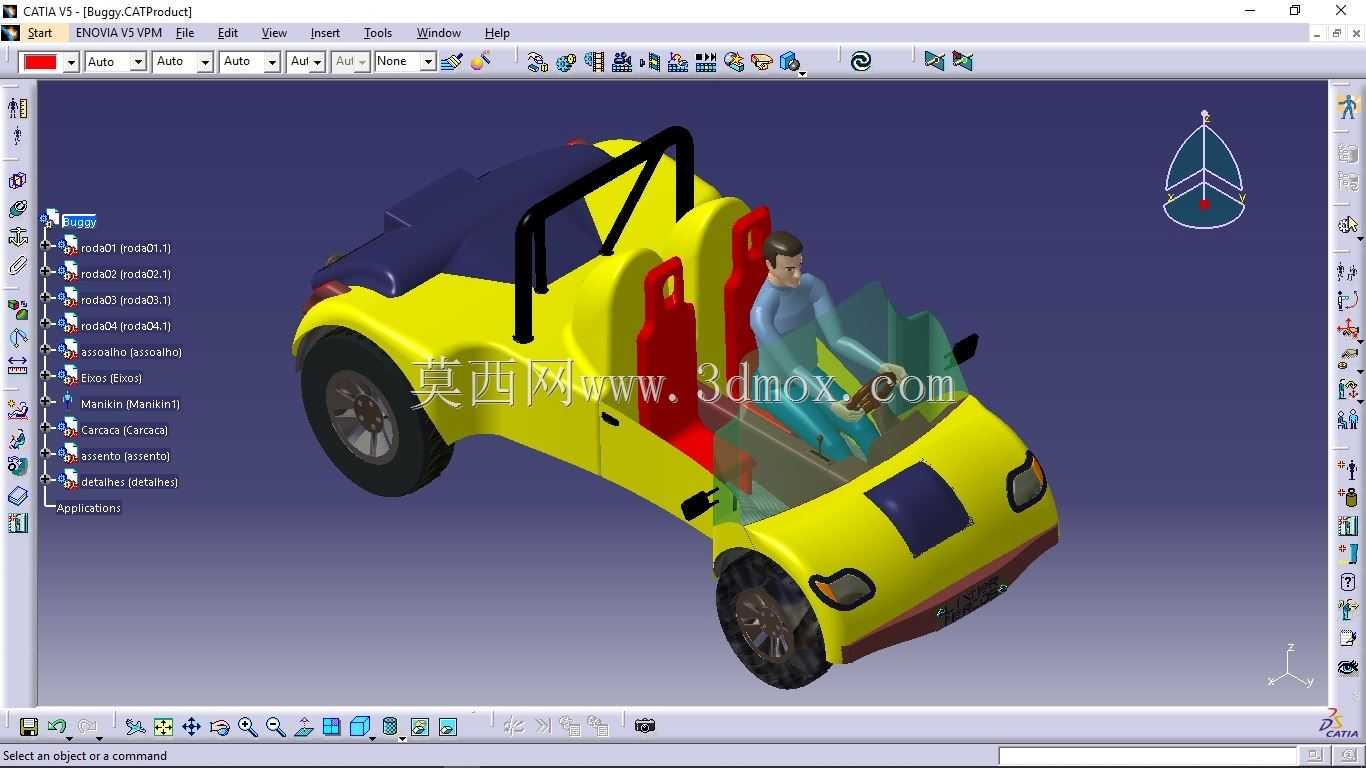The height and width of the screenshot is (768, 1366).
Task: Open the View menu
Action: click(274, 33)
